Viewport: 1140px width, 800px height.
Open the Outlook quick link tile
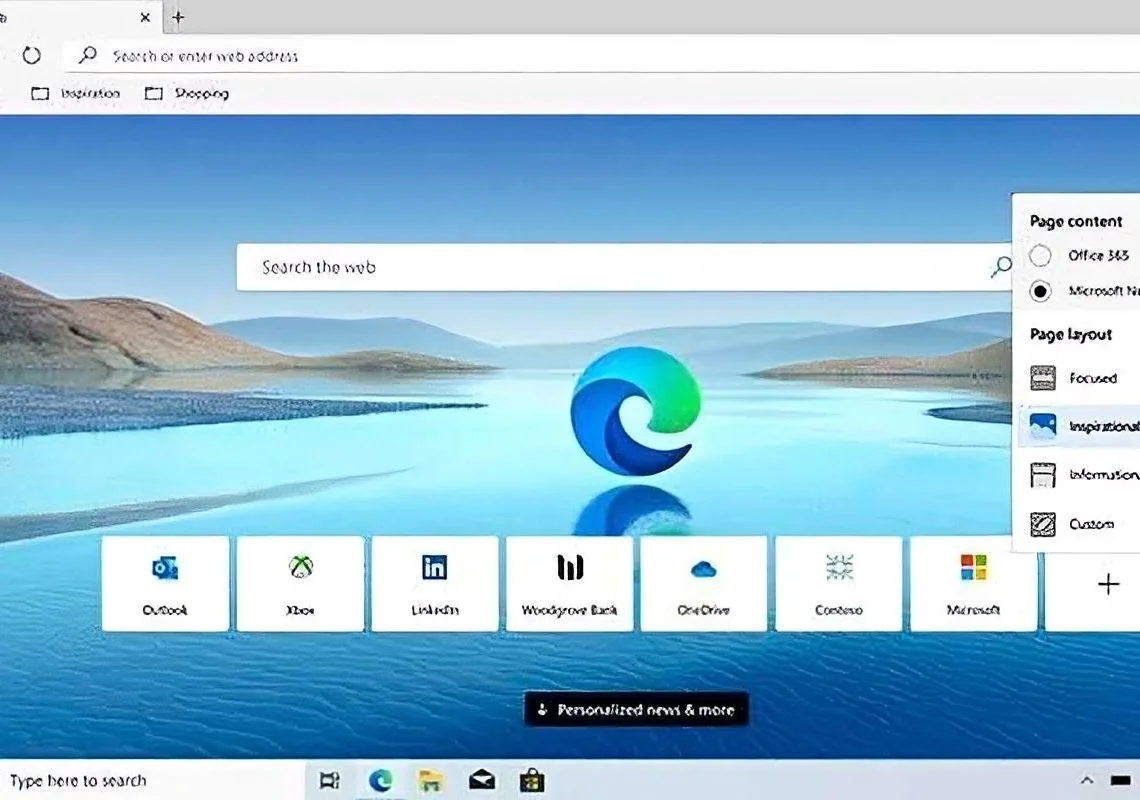pyautogui.click(x=165, y=583)
